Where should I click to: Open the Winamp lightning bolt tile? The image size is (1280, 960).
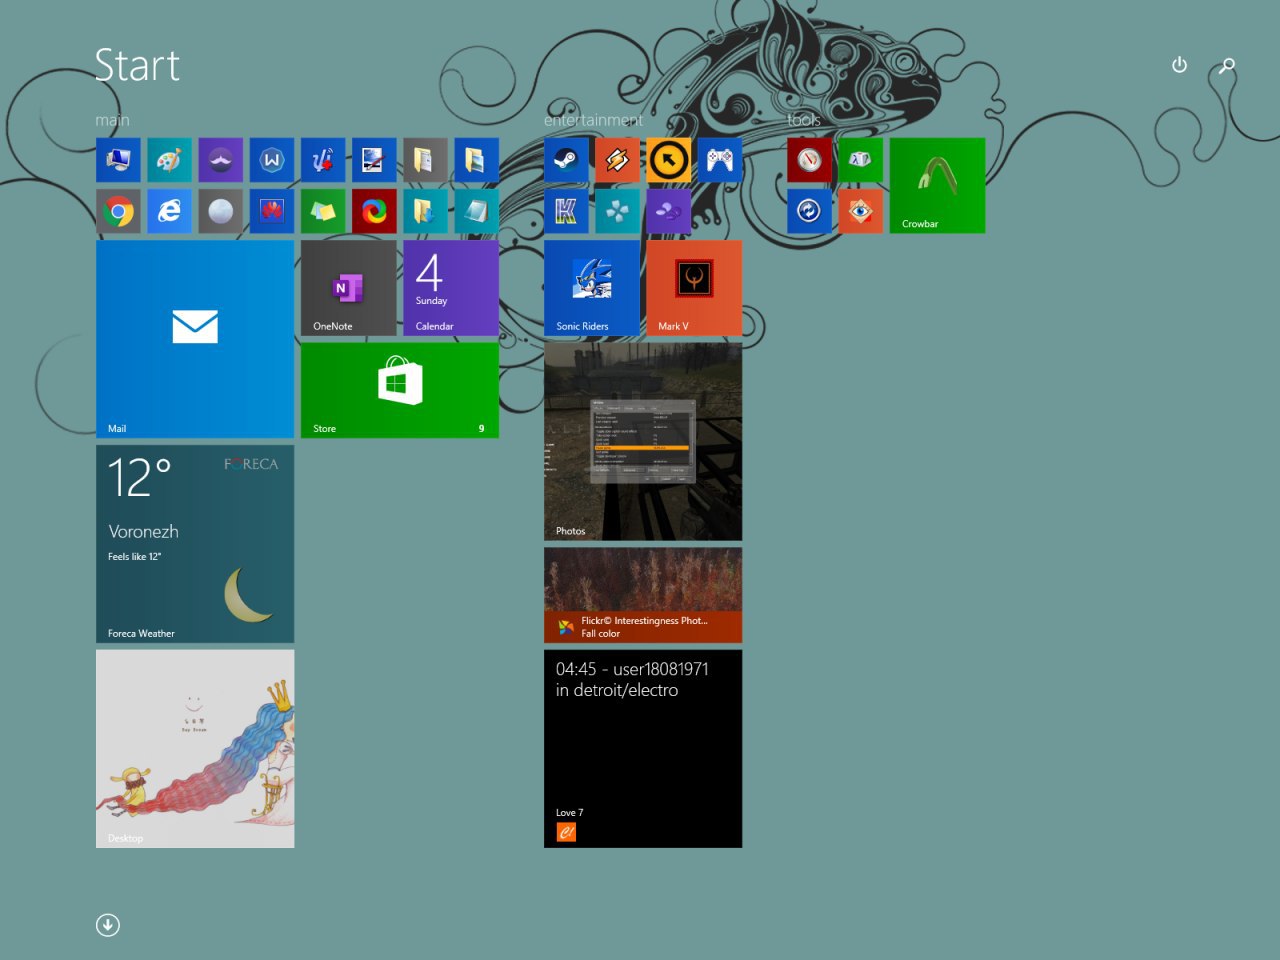(x=617, y=160)
